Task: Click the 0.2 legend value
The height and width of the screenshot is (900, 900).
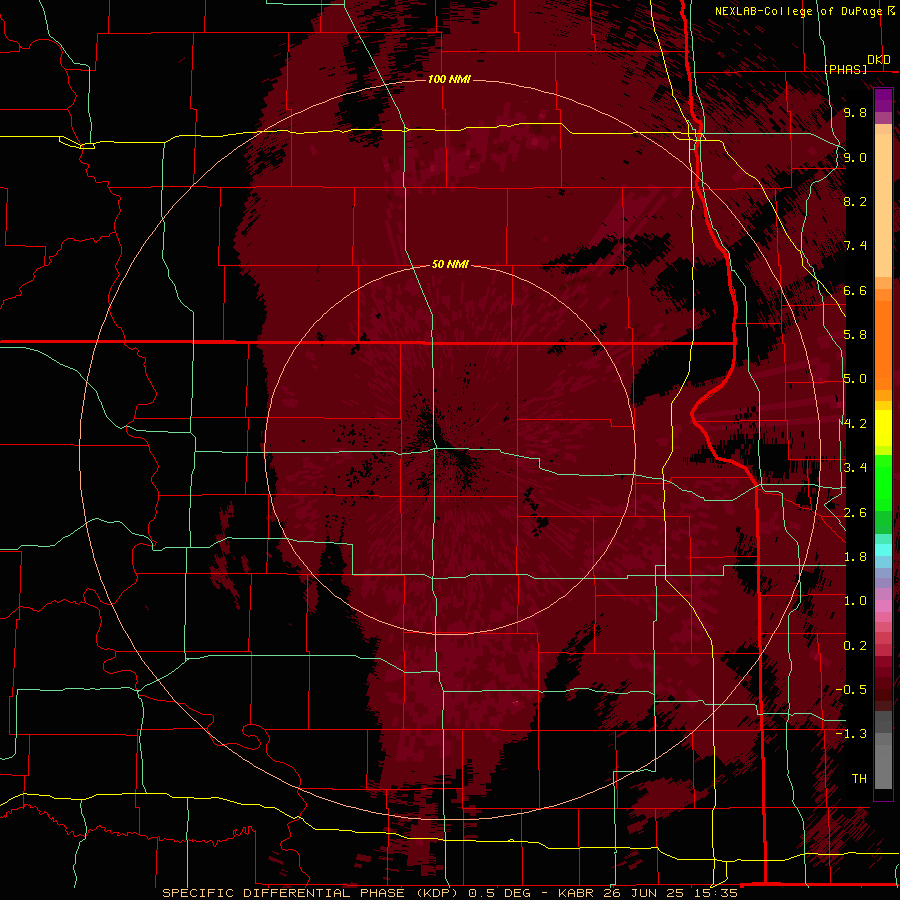Action: pos(855,646)
